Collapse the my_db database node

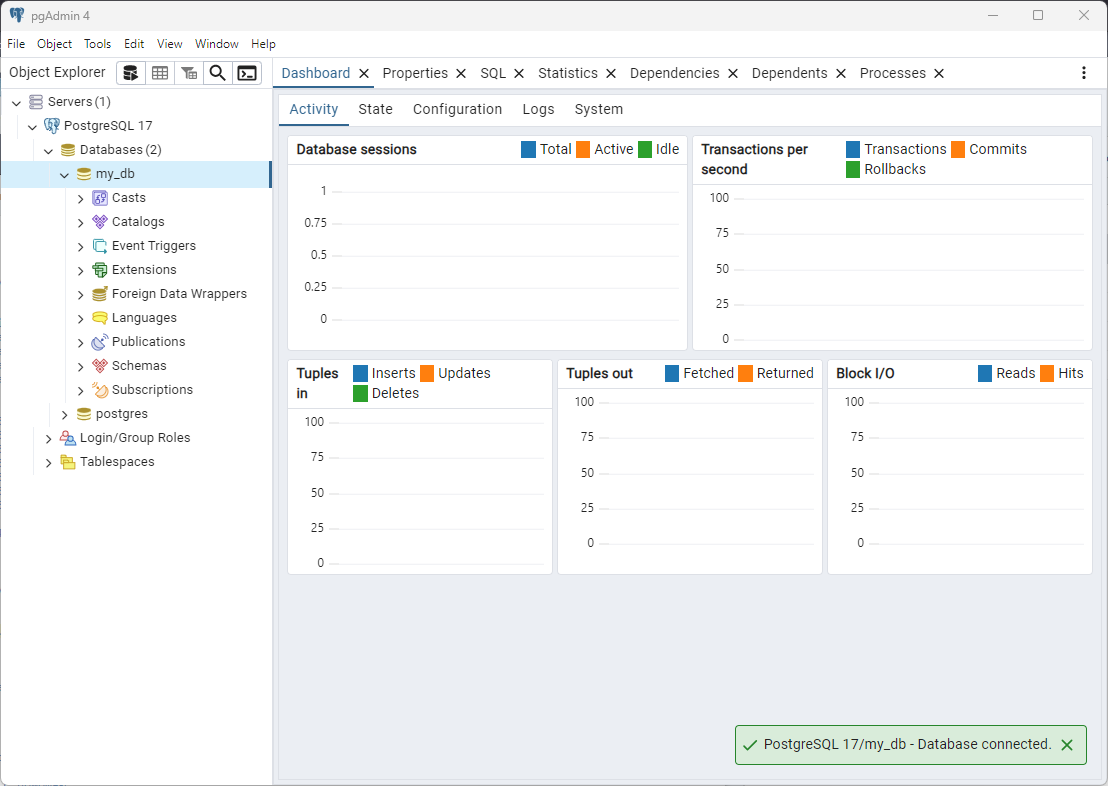[65, 175]
